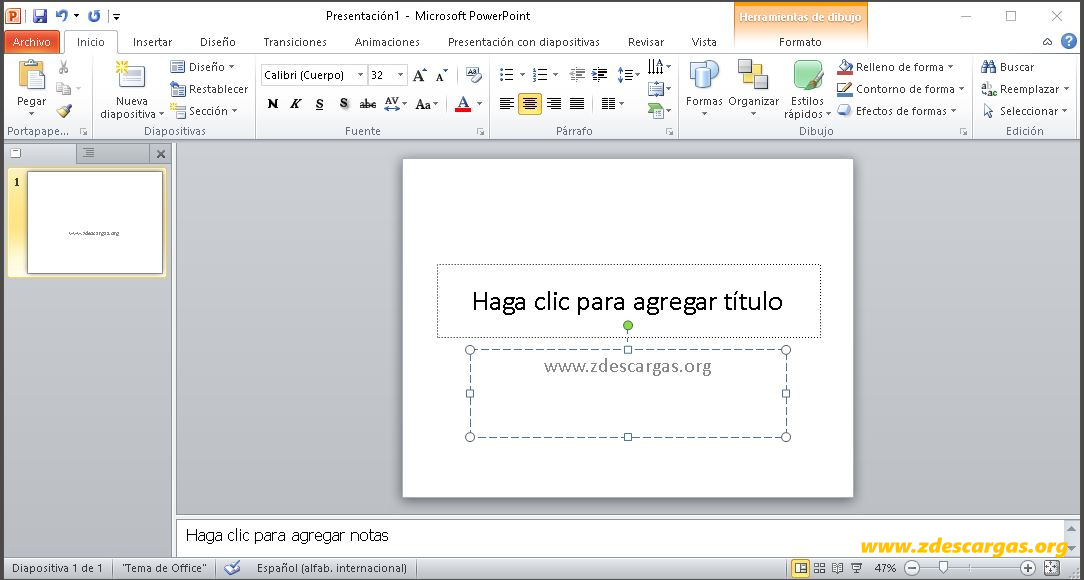This screenshot has width=1084, height=580.
Task: Start slide show from status bar
Action: pyautogui.click(x=857, y=568)
